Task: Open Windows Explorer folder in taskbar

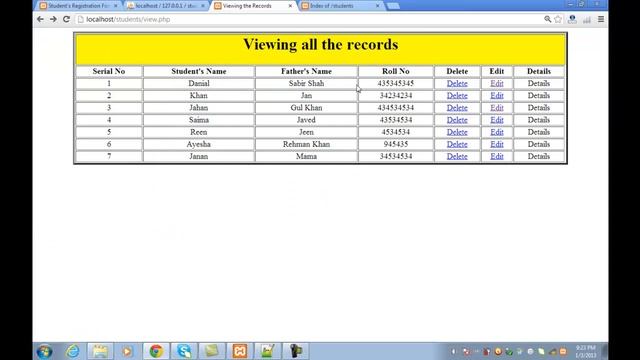Action: pos(100,351)
